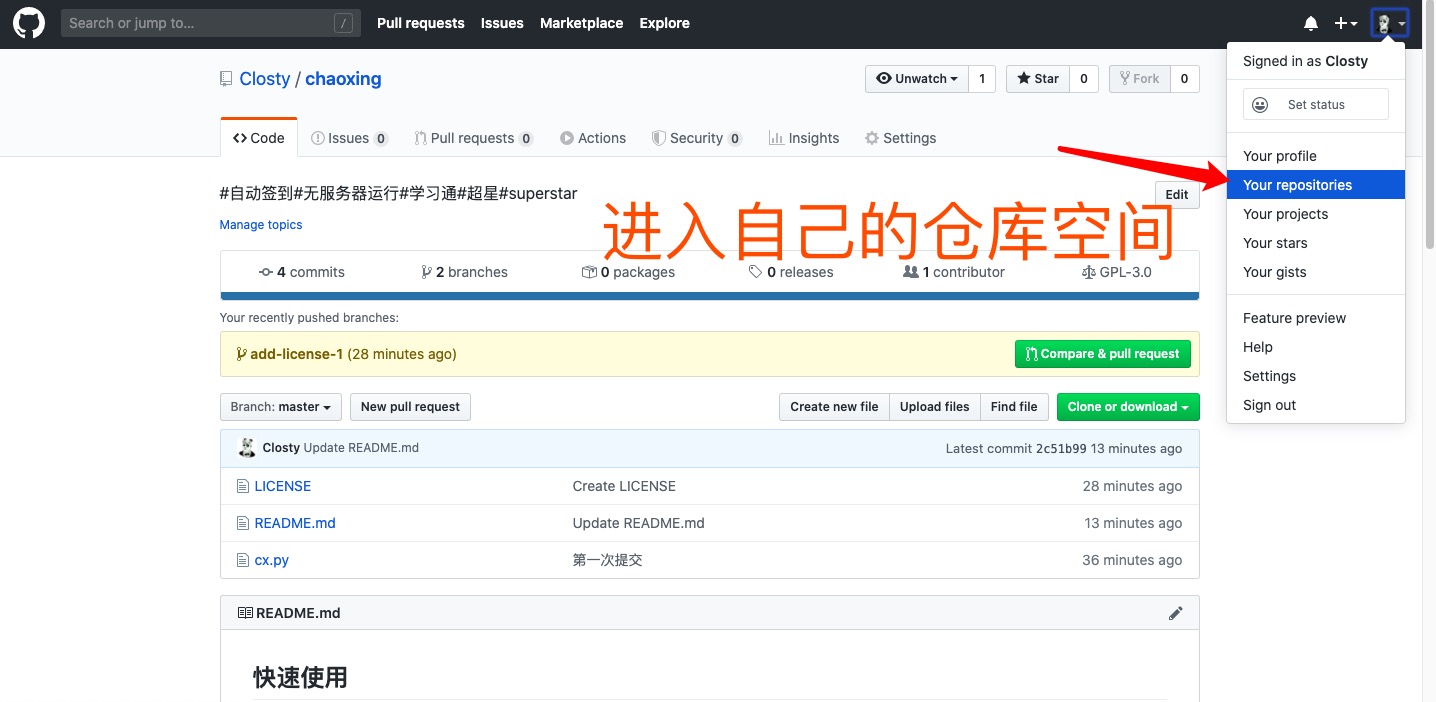Click the Closty owner link

[x=265, y=79]
